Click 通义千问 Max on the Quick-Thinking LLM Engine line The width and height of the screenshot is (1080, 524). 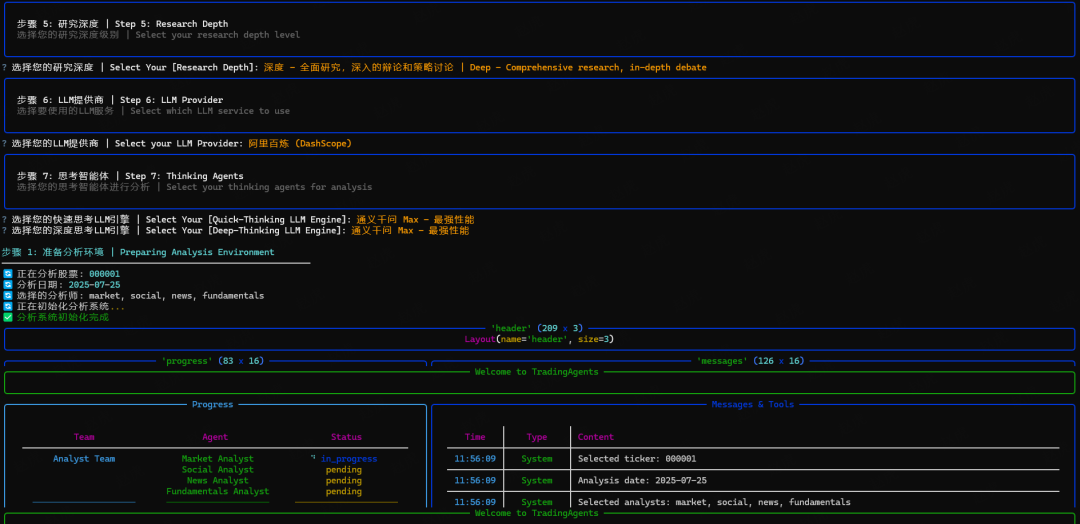tap(415, 220)
